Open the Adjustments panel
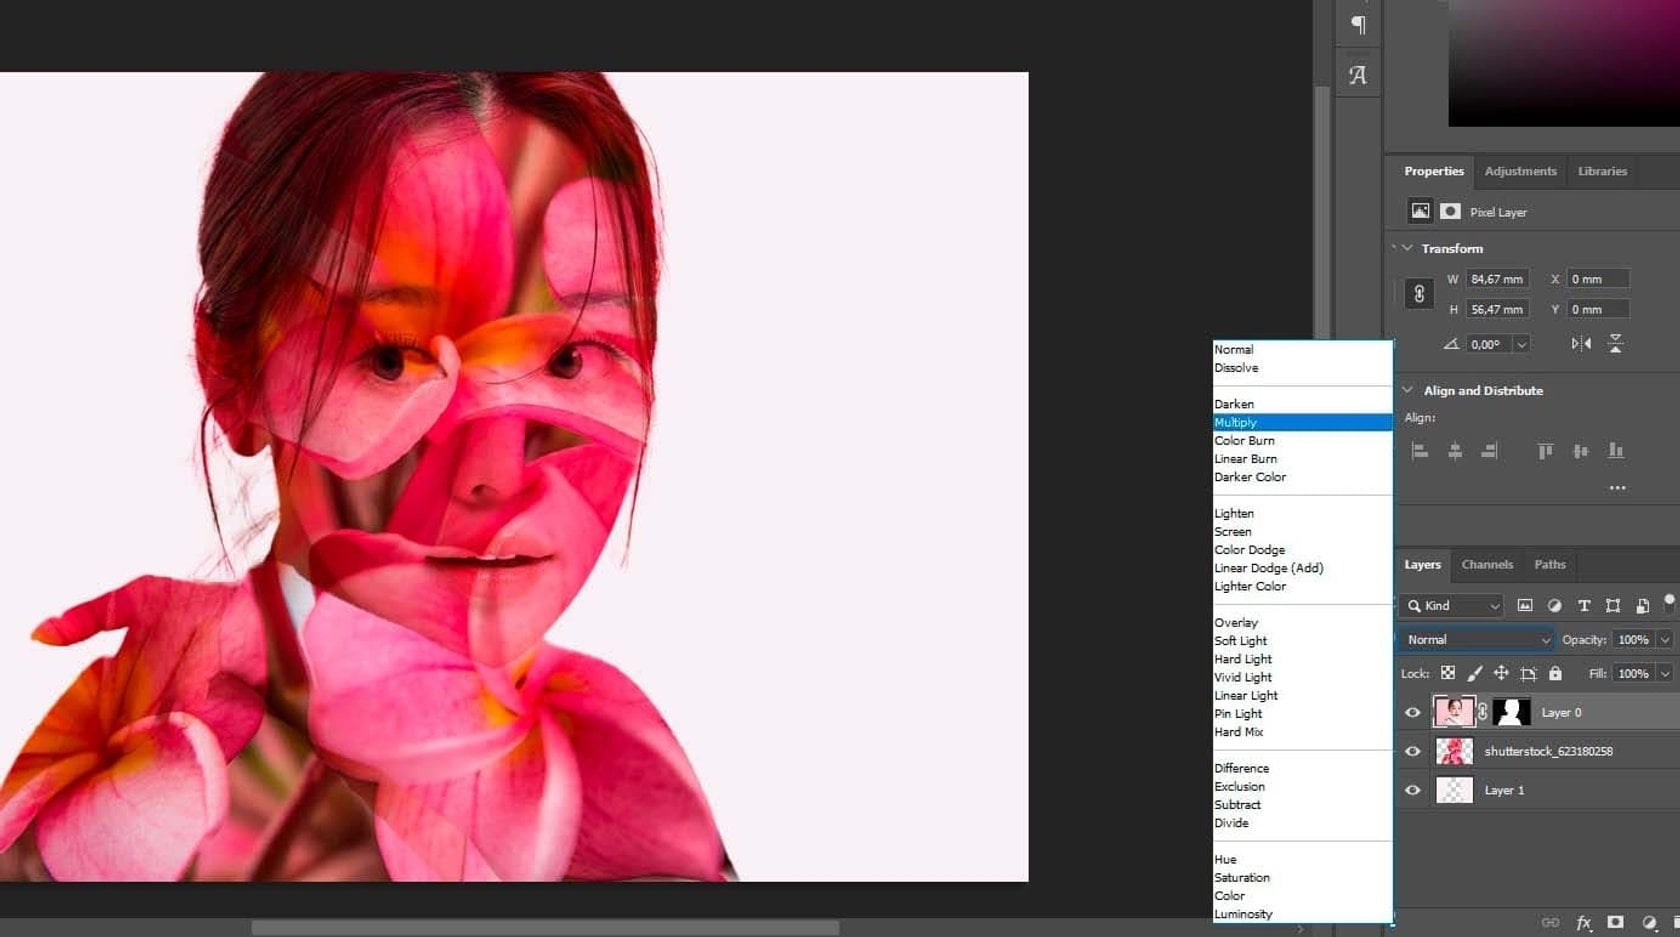The width and height of the screenshot is (1680, 937). [x=1520, y=171]
